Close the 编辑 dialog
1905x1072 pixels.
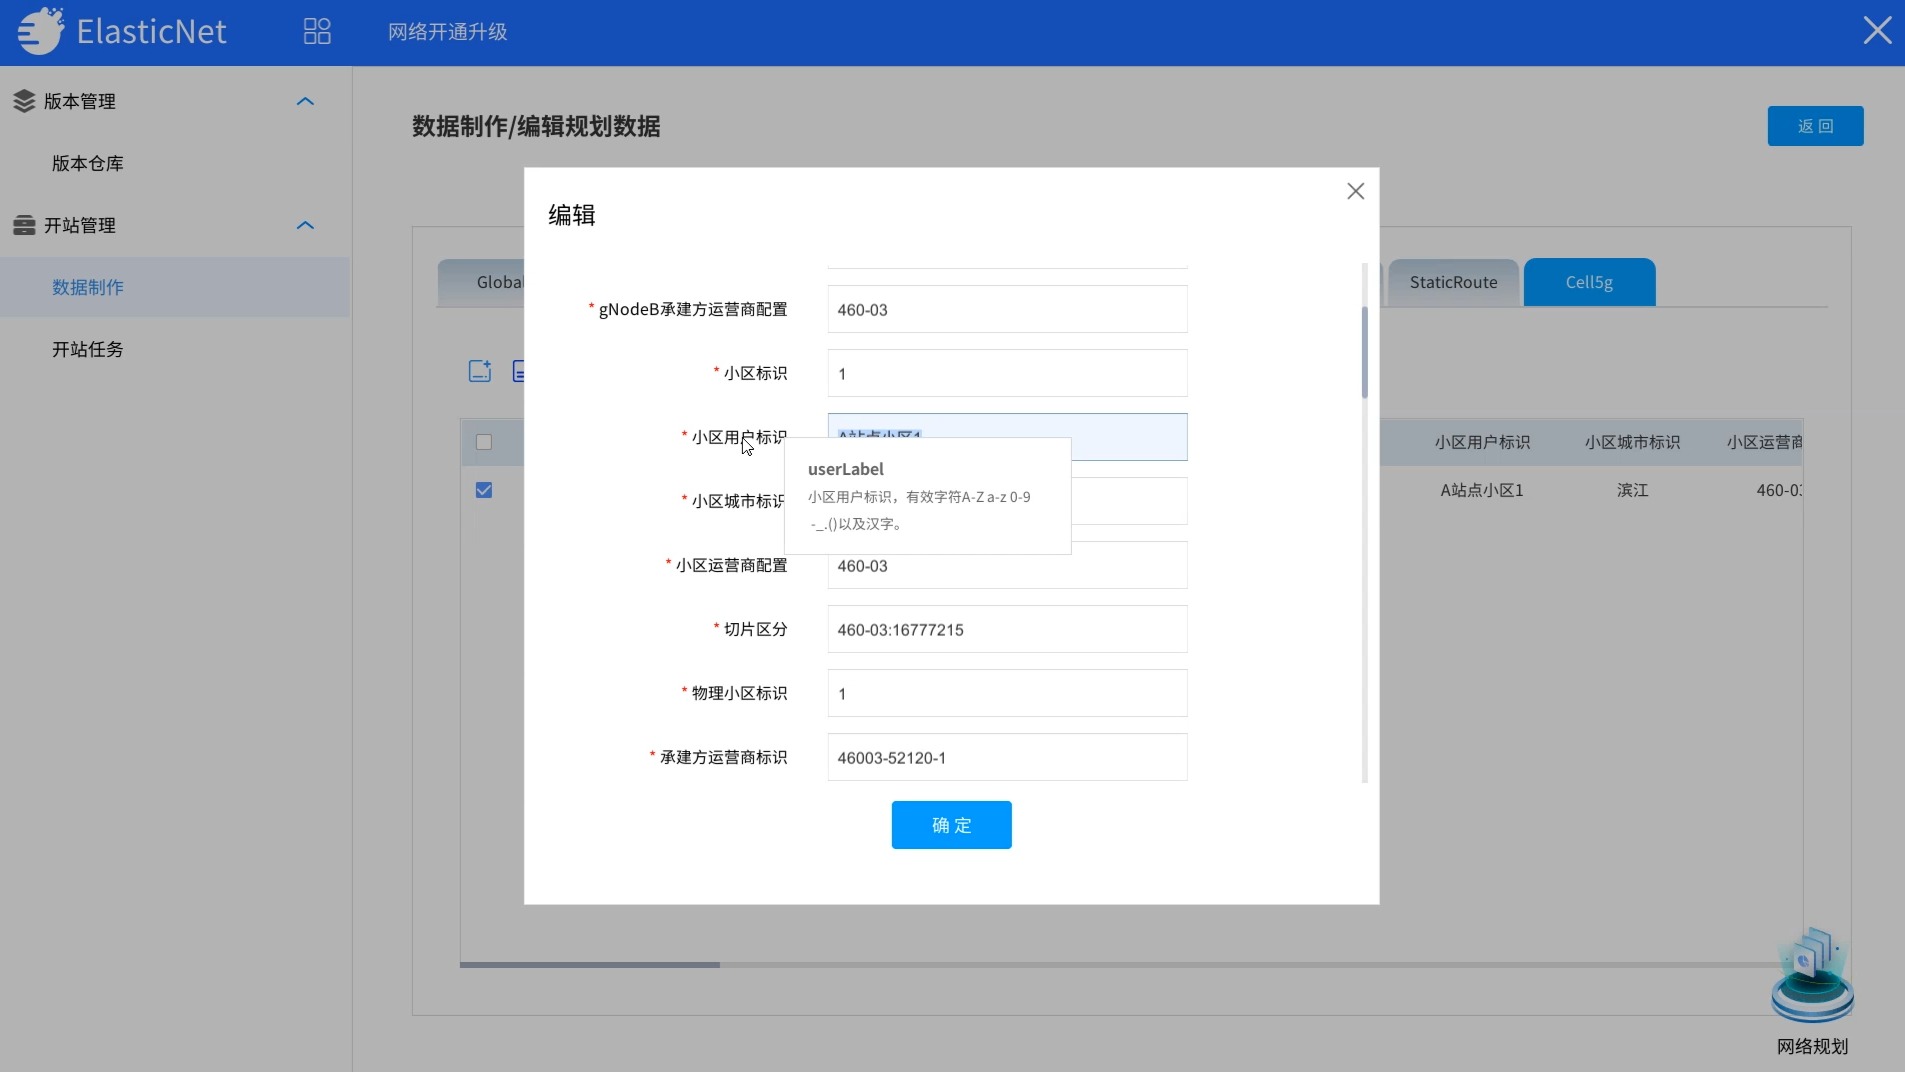pyautogui.click(x=1355, y=191)
